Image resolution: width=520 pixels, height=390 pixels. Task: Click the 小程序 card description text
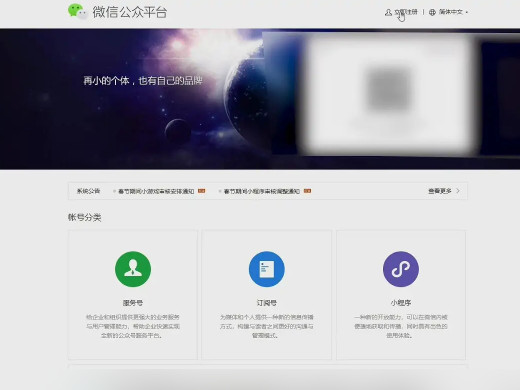coord(401,326)
